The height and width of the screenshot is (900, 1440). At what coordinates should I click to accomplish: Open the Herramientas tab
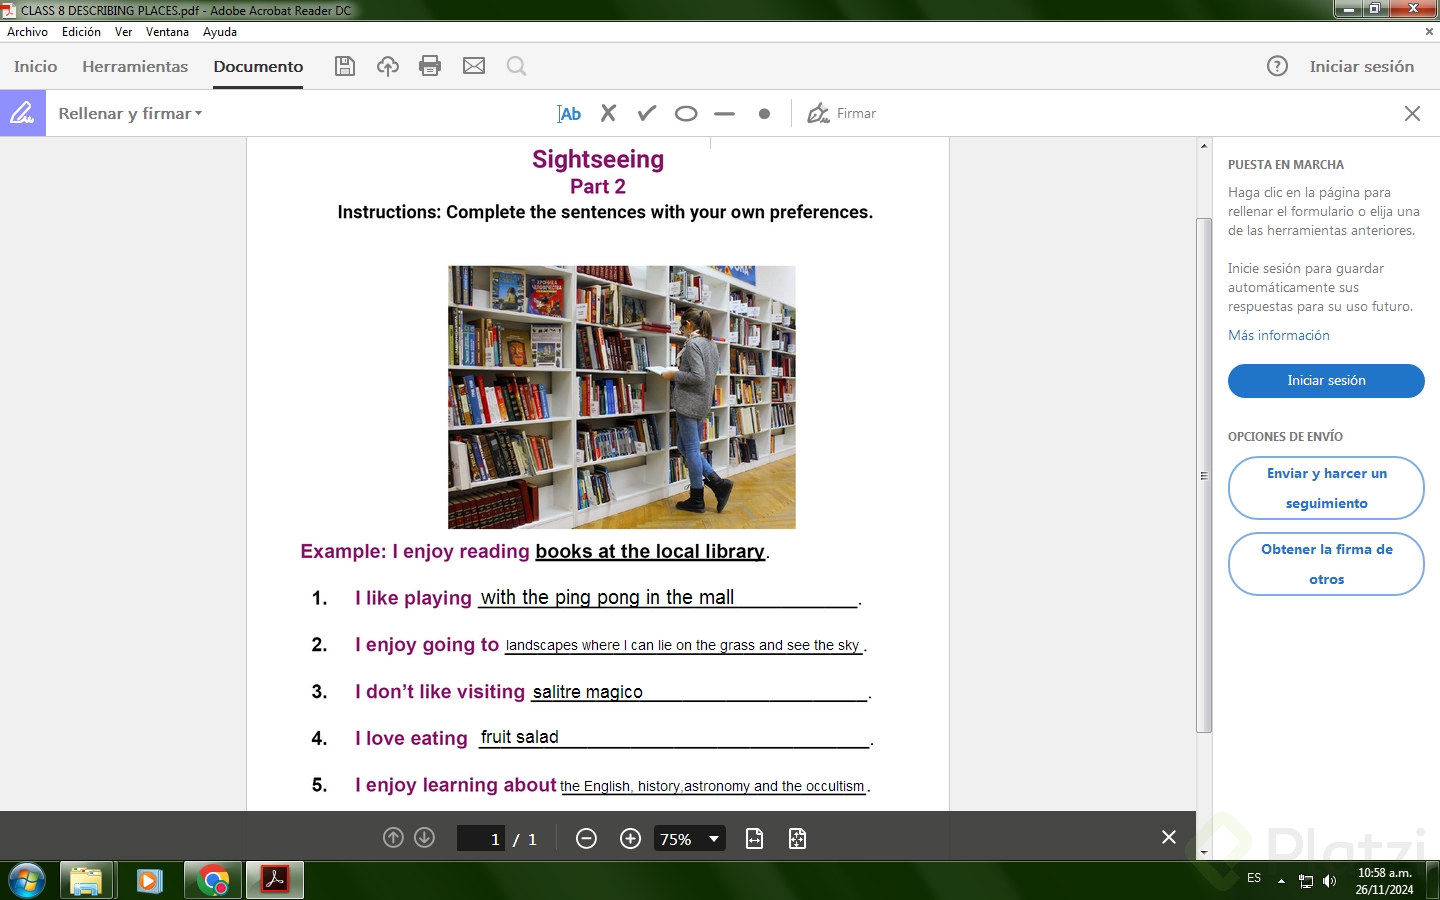pyautogui.click(x=135, y=67)
